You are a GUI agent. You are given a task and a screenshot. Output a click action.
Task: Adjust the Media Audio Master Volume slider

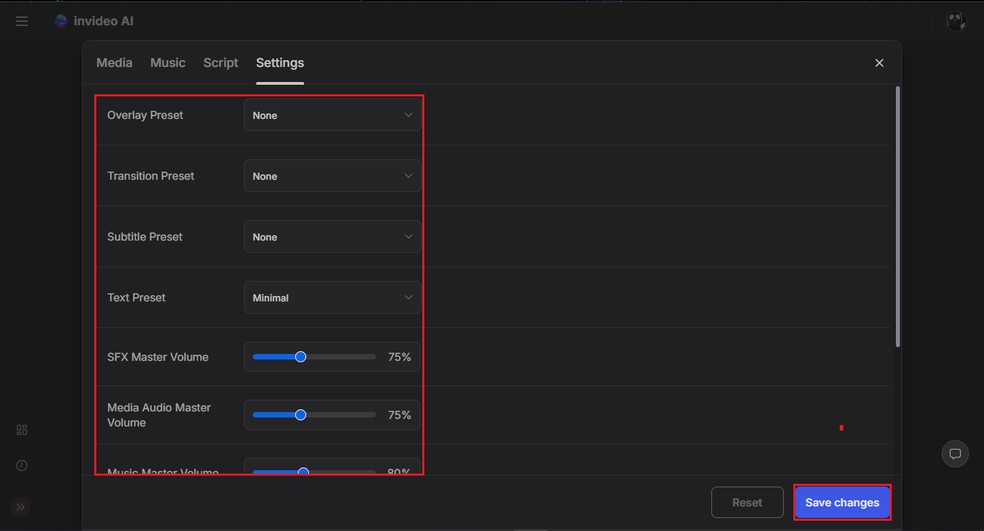314,415
